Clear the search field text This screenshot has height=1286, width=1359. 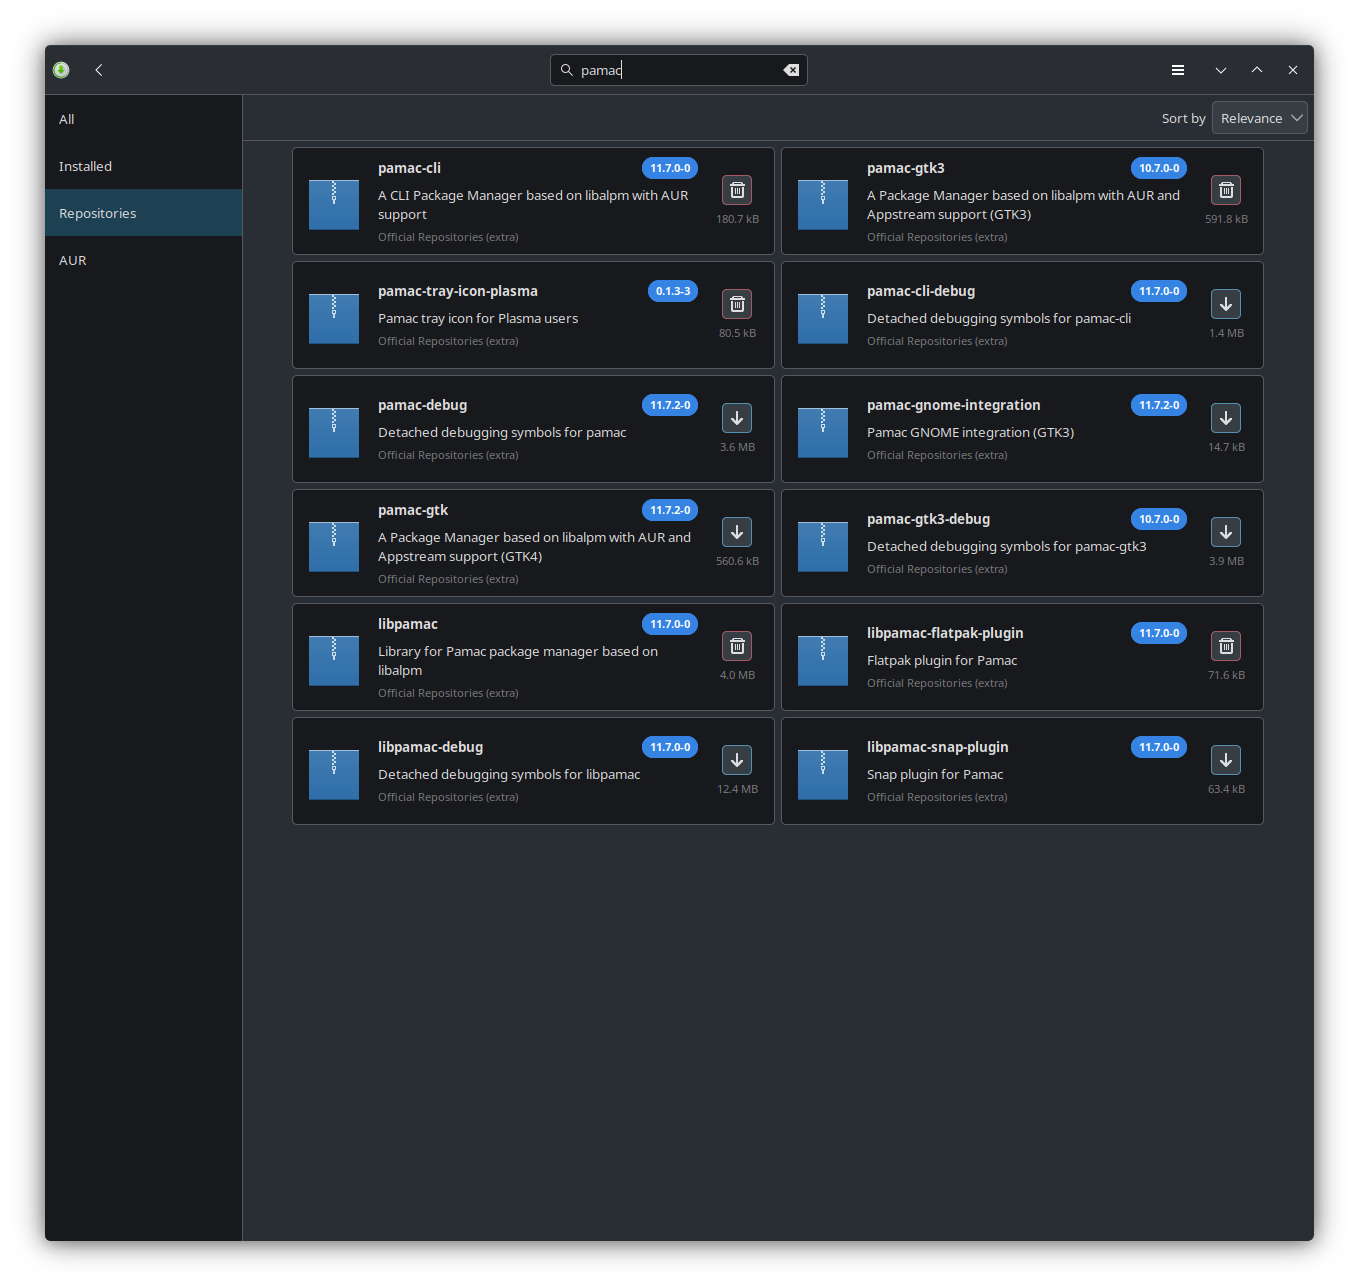point(791,70)
